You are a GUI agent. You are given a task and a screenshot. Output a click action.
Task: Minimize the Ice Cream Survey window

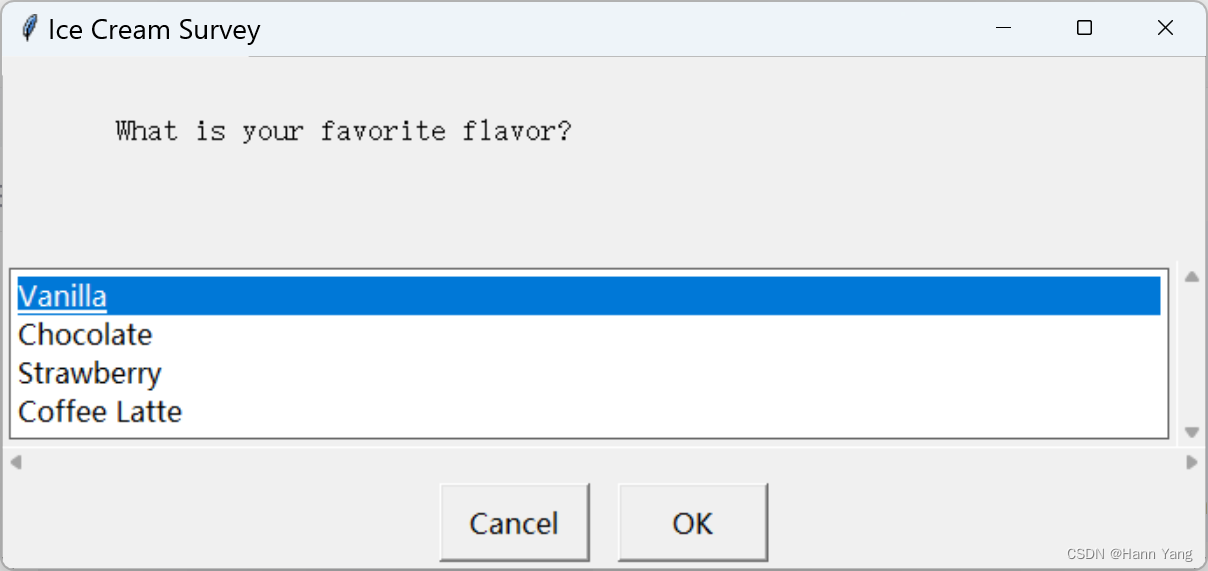click(1004, 28)
